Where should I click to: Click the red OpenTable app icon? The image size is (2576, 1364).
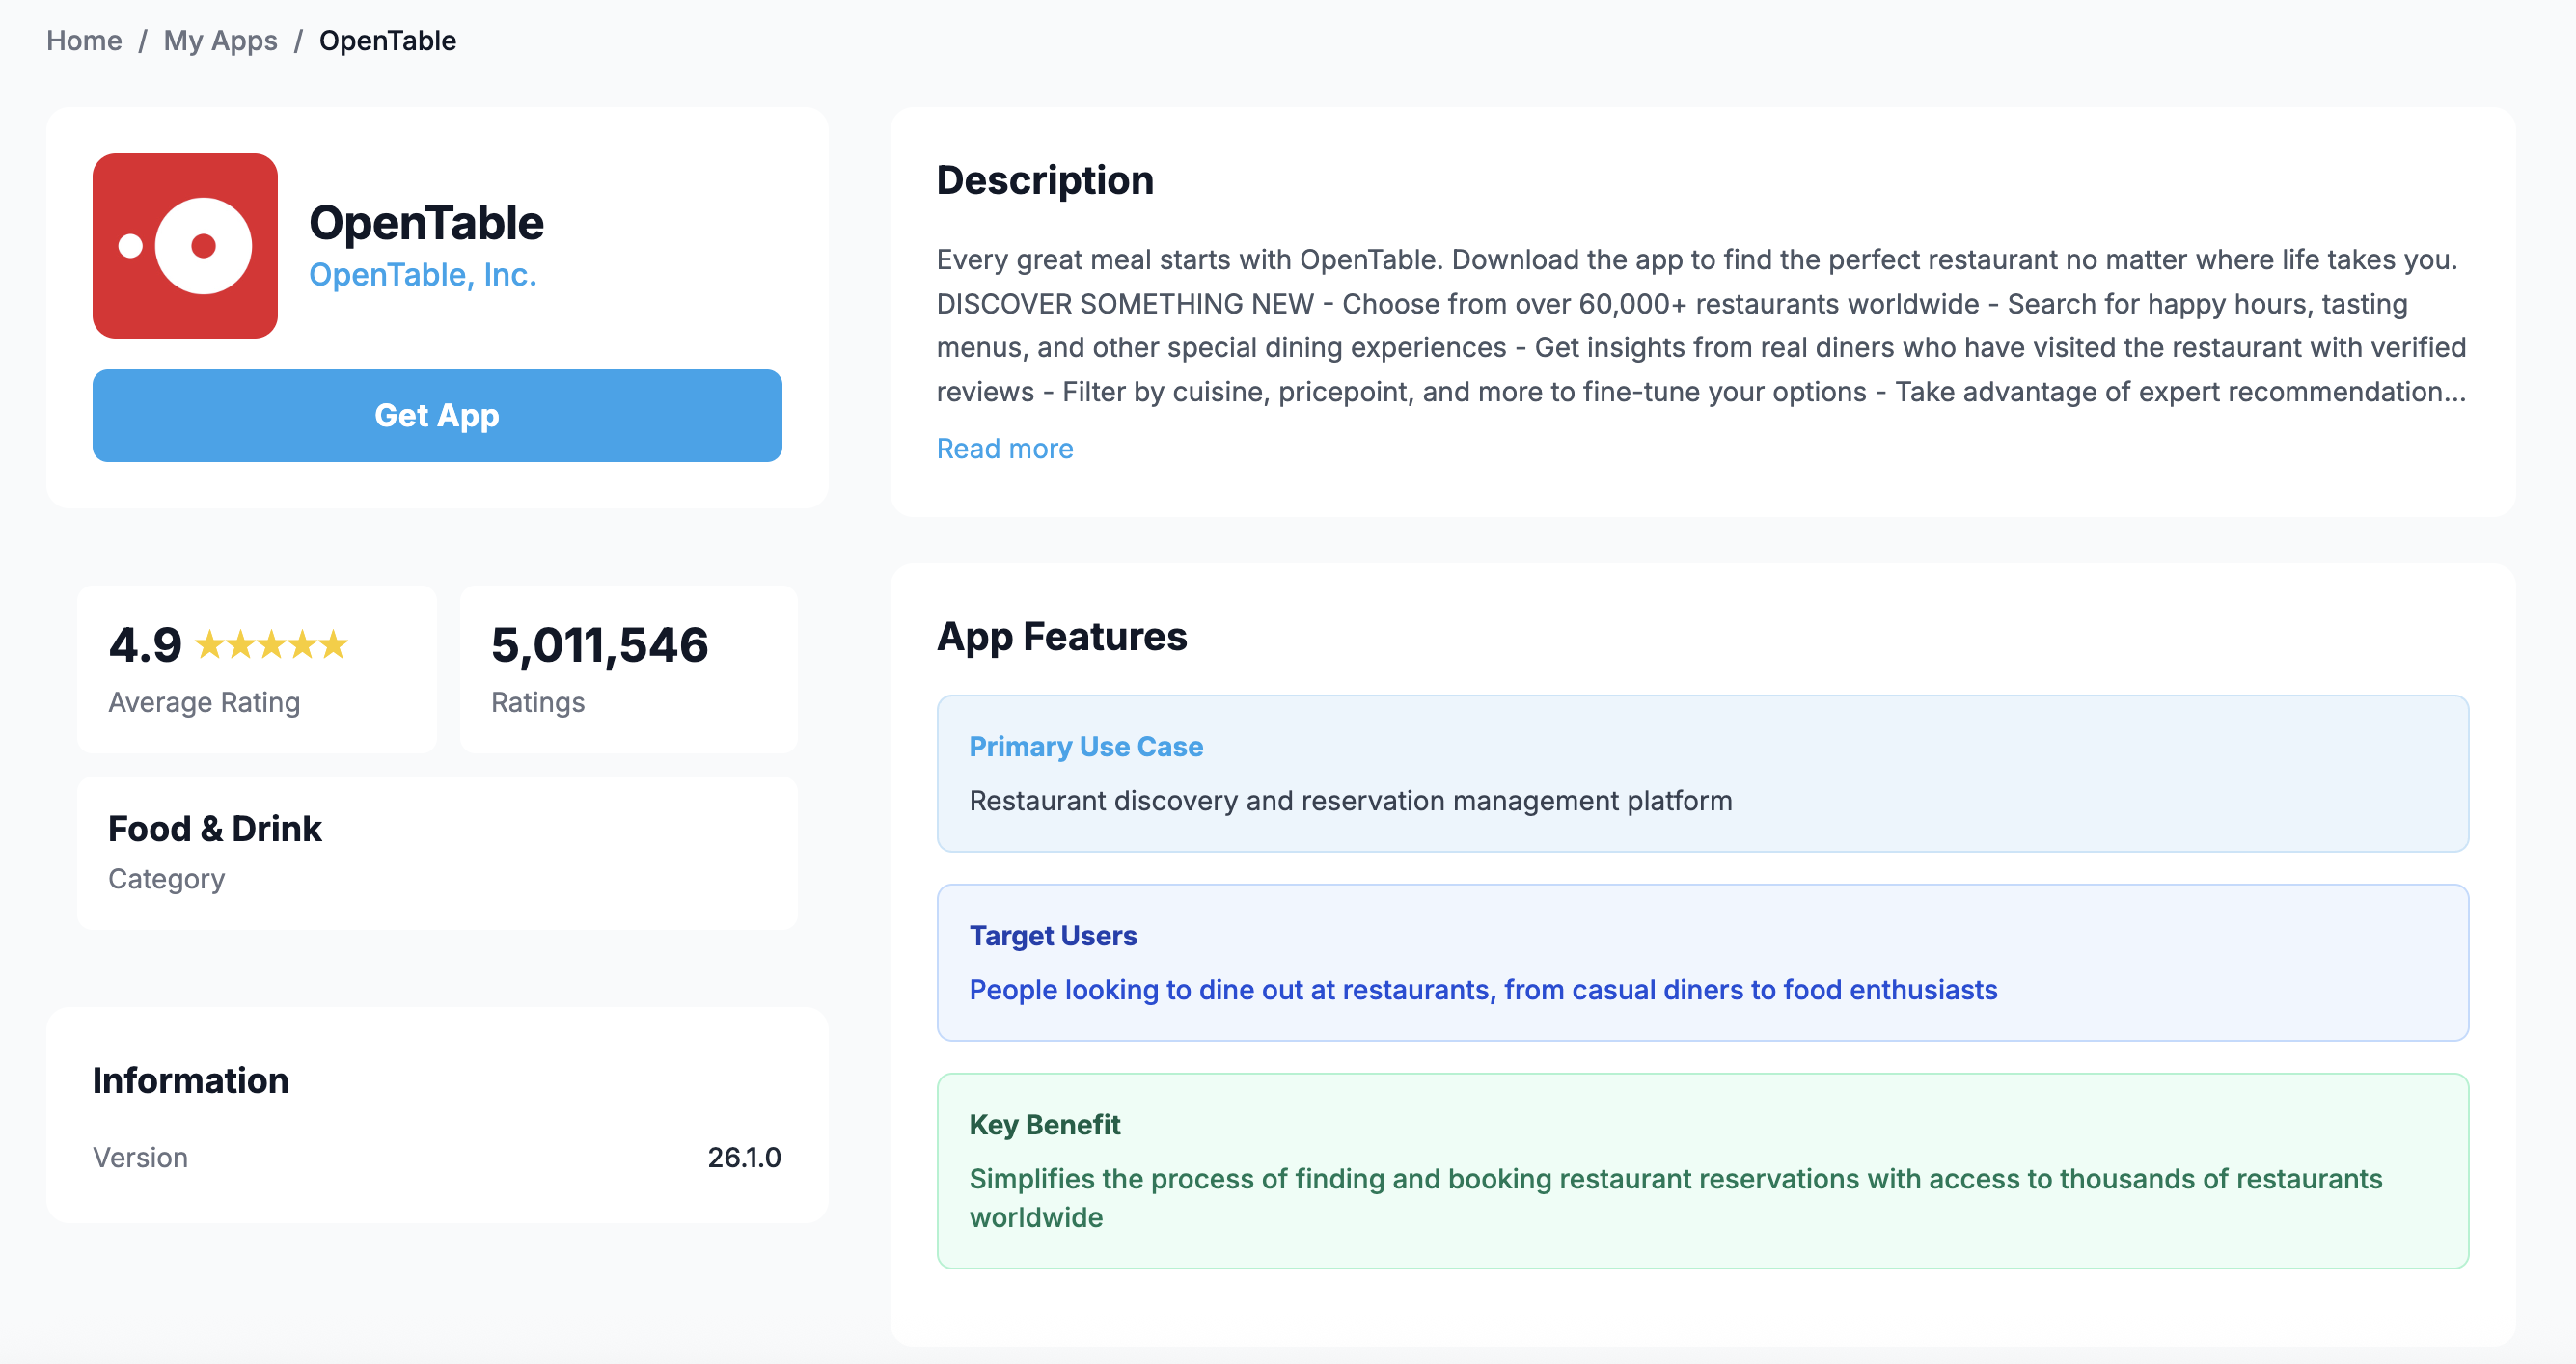[x=185, y=245]
